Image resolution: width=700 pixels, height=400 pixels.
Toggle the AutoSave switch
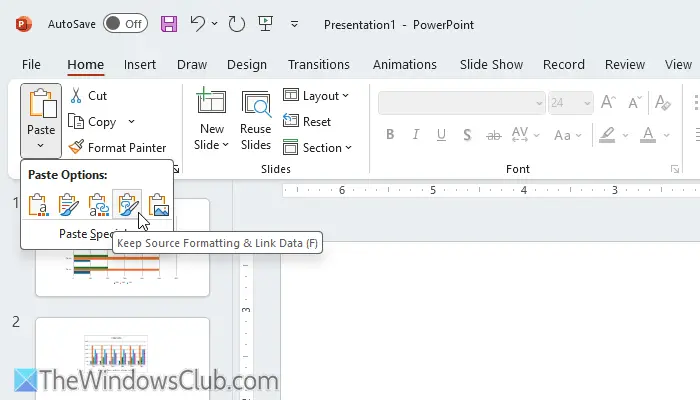click(x=125, y=24)
